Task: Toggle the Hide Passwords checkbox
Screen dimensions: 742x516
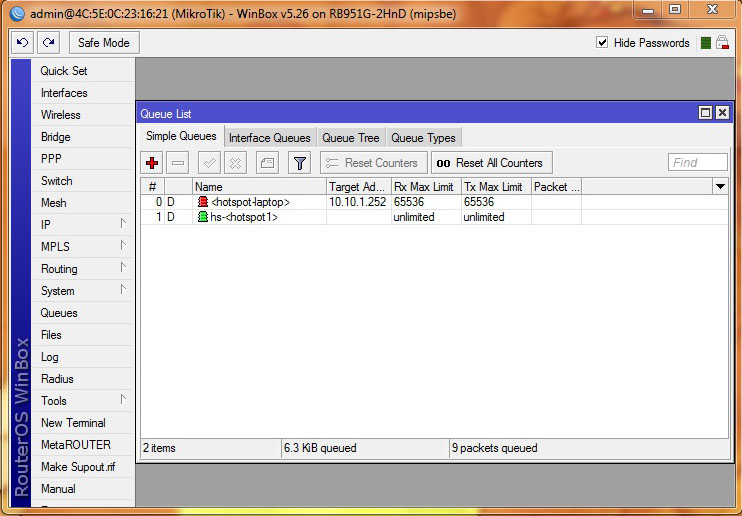Action: [602, 43]
